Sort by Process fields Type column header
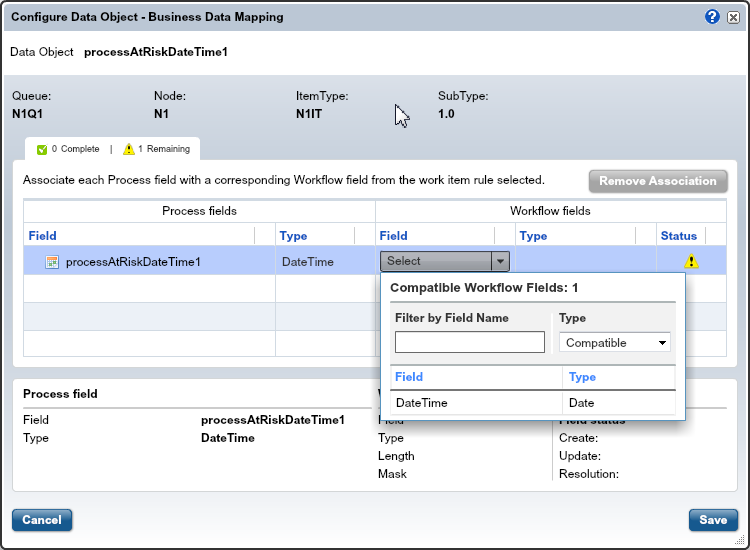 tap(293, 236)
